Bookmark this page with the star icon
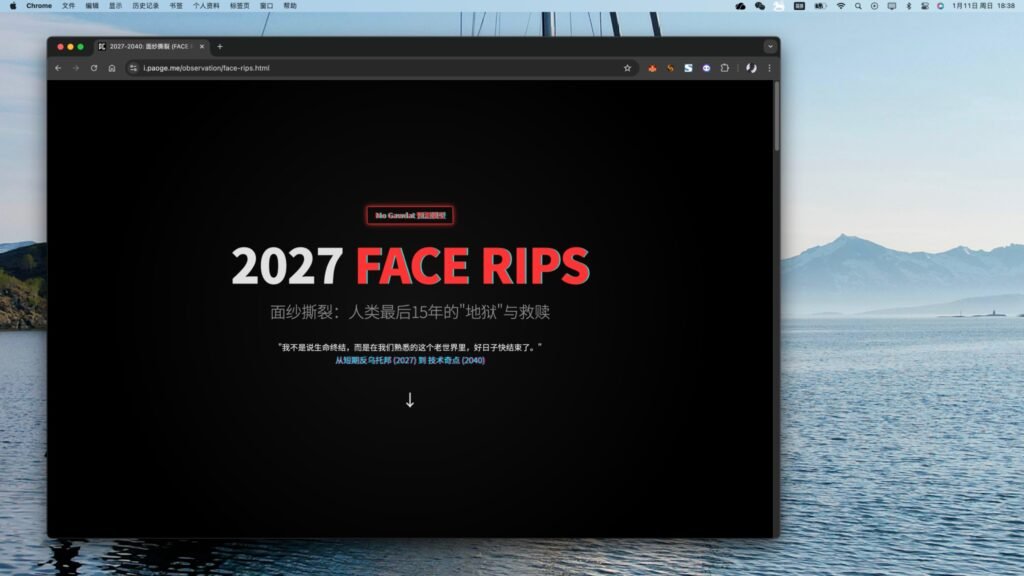This screenshot has height=576, width=1024. point(627,68)
